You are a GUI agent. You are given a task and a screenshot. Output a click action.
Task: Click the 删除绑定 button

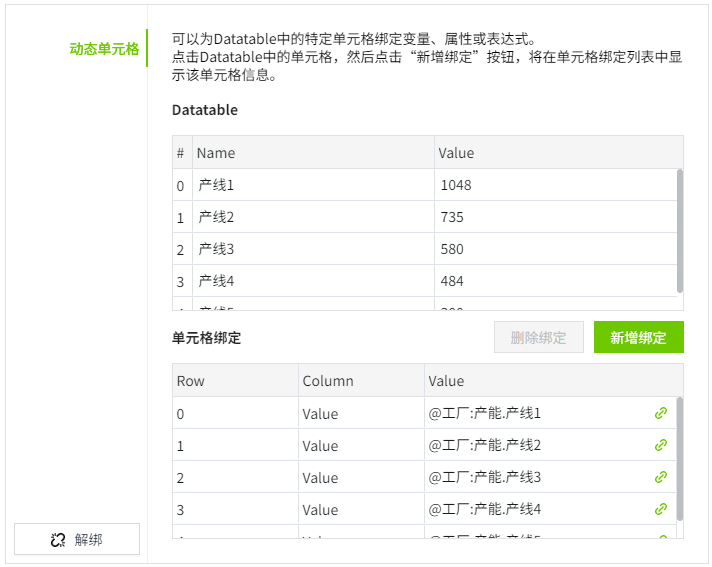coord(538,337)
